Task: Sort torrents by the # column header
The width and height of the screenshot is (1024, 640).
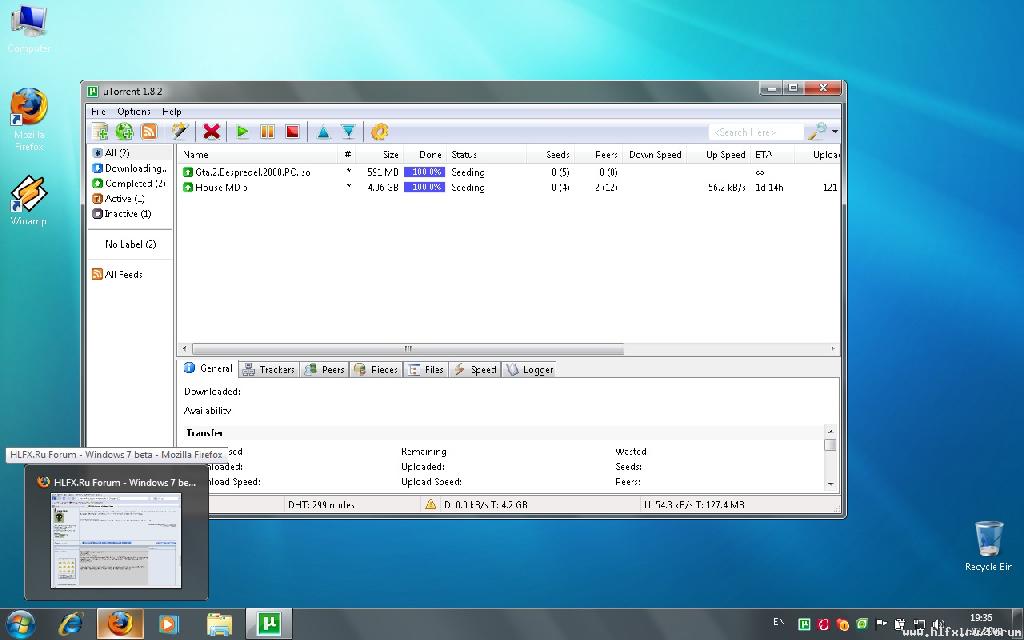Action: coord(347,155)
